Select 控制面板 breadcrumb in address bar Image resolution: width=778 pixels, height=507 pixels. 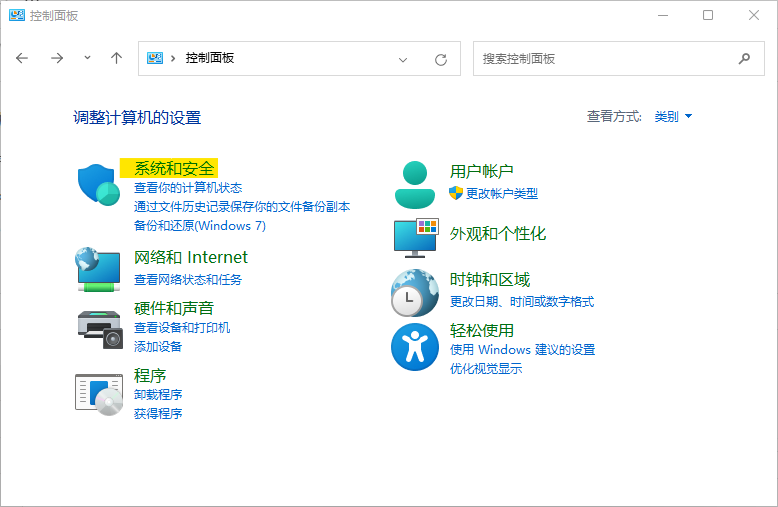point(210,58)
